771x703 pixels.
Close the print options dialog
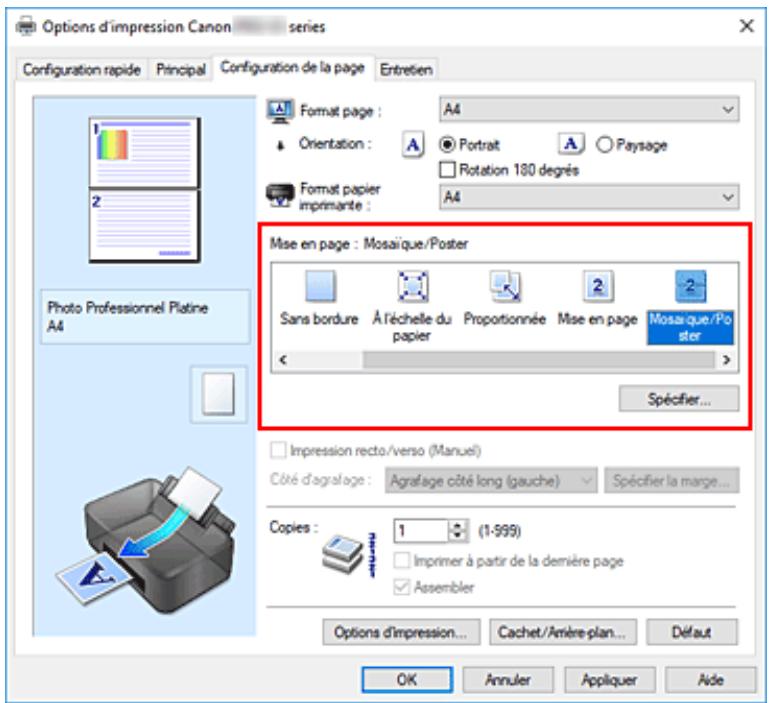746,26
